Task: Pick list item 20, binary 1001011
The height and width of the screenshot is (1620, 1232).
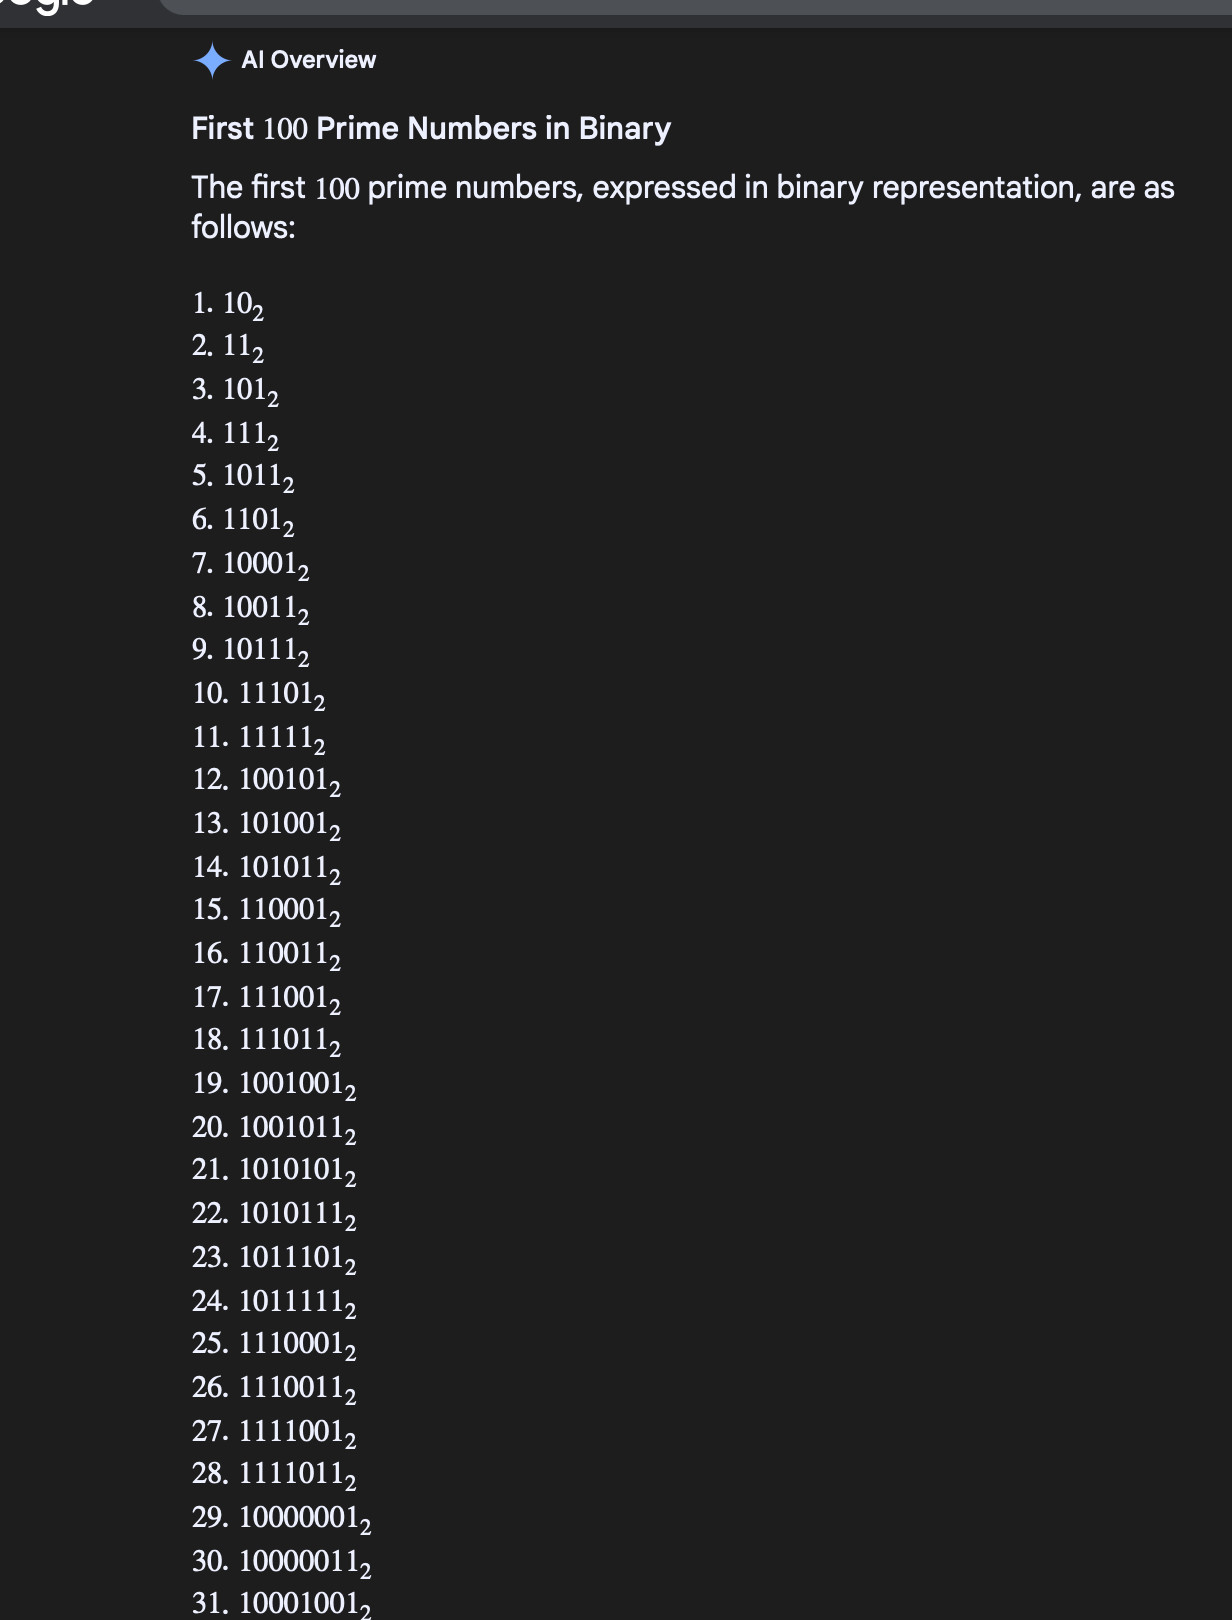Action: [x=274, y=1128]
